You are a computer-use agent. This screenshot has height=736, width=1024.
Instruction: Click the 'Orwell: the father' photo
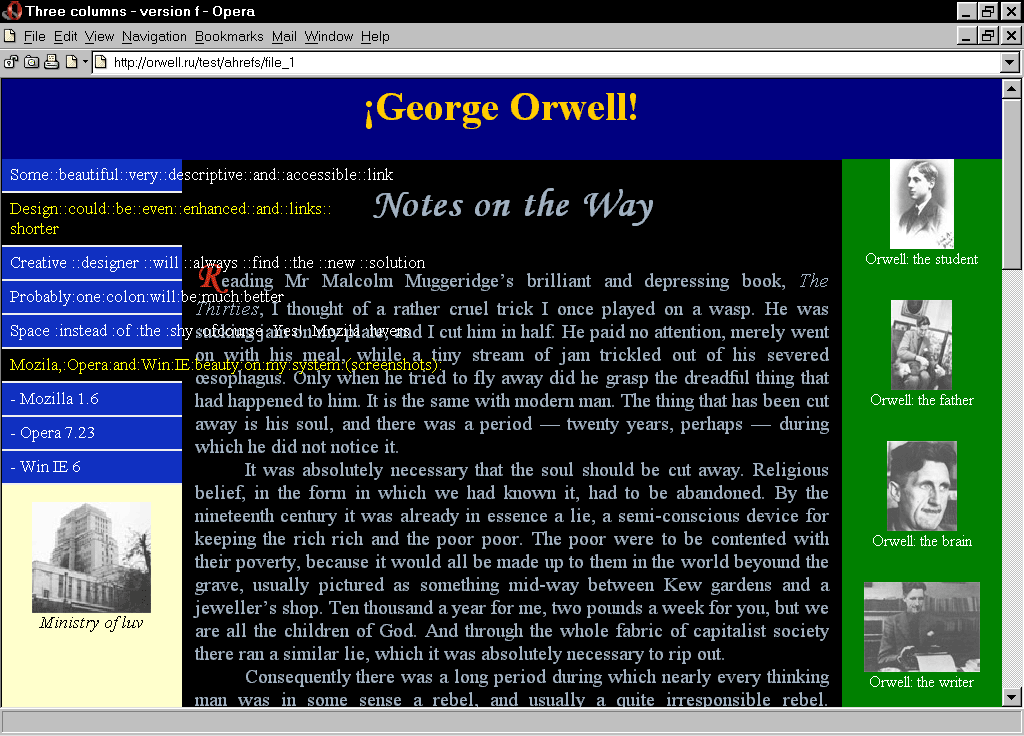point(921,345)
